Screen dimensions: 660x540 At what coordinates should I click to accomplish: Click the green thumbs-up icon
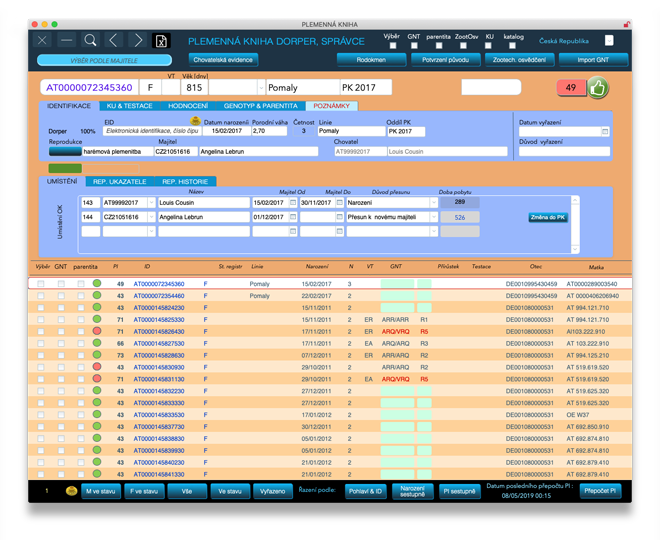(x=598, y=87)
